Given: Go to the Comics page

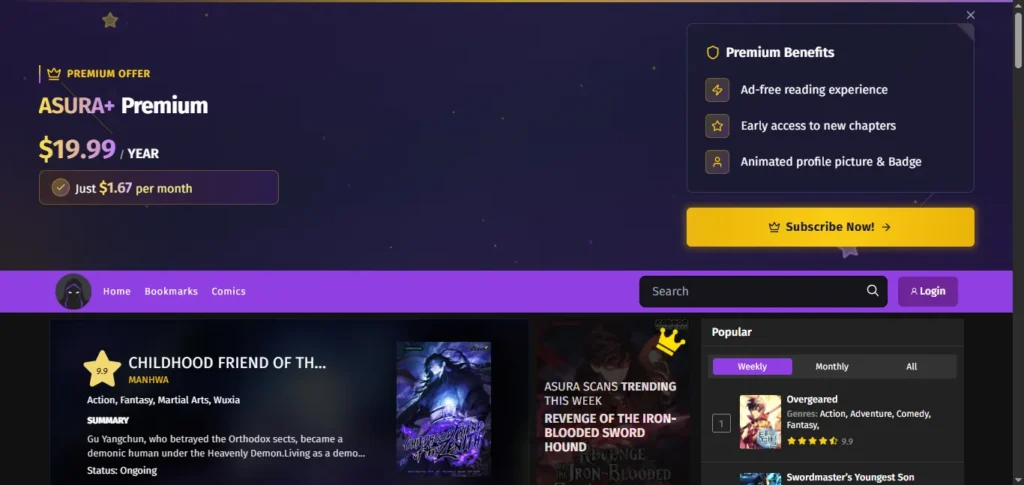Looking at the screenshot, I should [229, 291].
